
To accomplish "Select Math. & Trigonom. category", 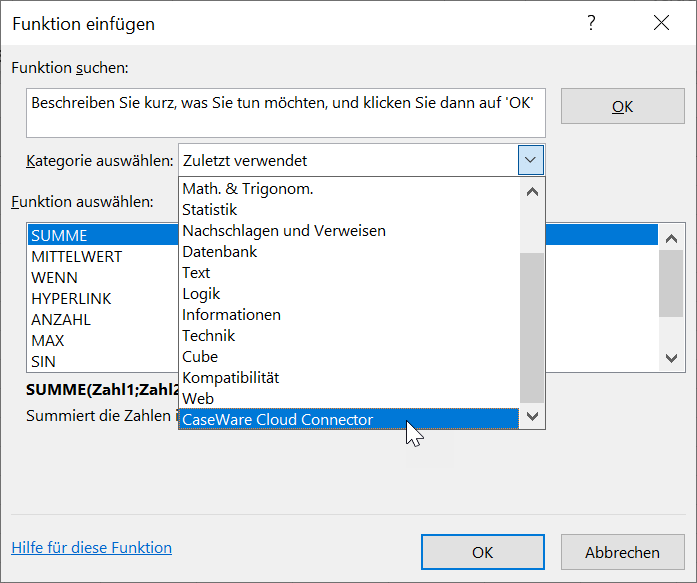I will coord(348,189).
